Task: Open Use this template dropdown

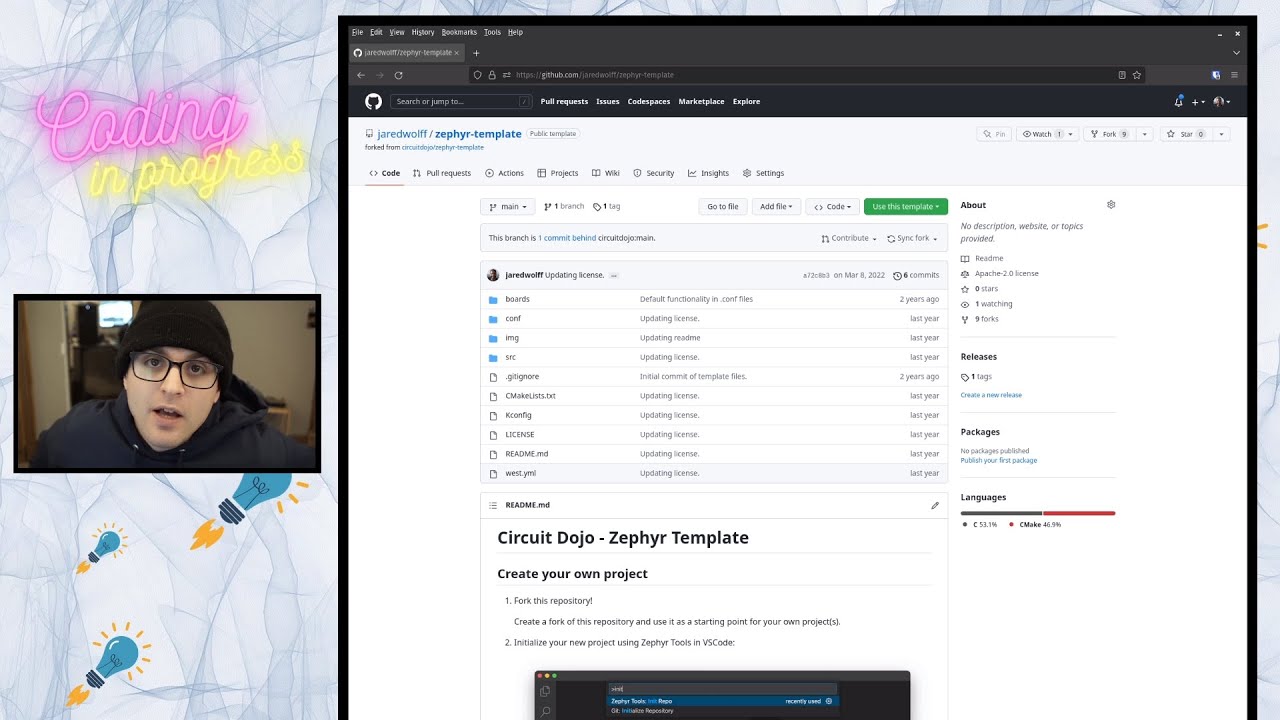Action: coord(906,207)
